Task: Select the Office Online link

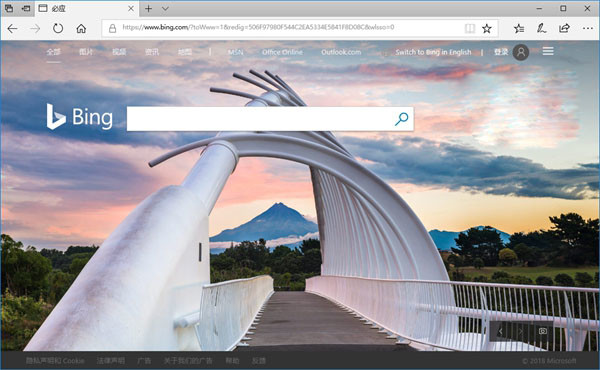Action: [x=282, y=52]
